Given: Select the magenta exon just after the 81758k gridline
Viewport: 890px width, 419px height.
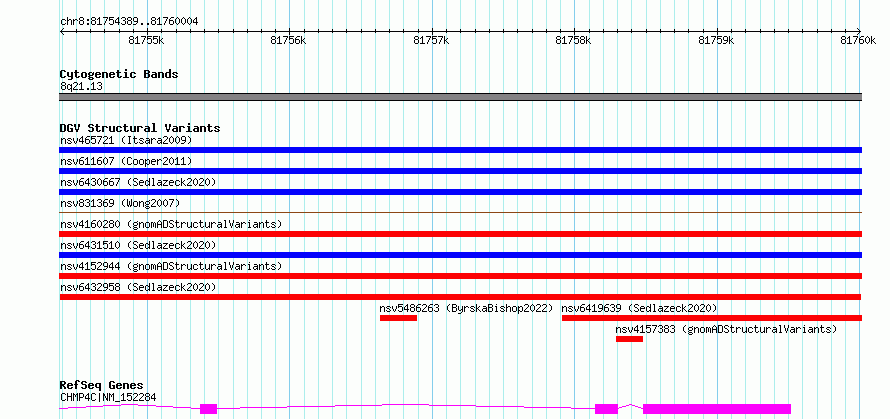Looking at the screenshot, I should pos(606,409).
